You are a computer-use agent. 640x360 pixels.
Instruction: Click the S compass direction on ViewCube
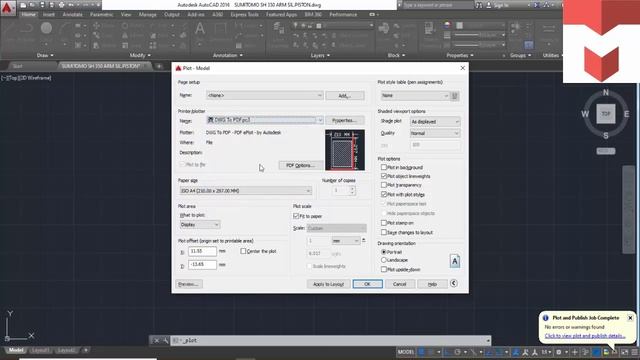point(606,136)
